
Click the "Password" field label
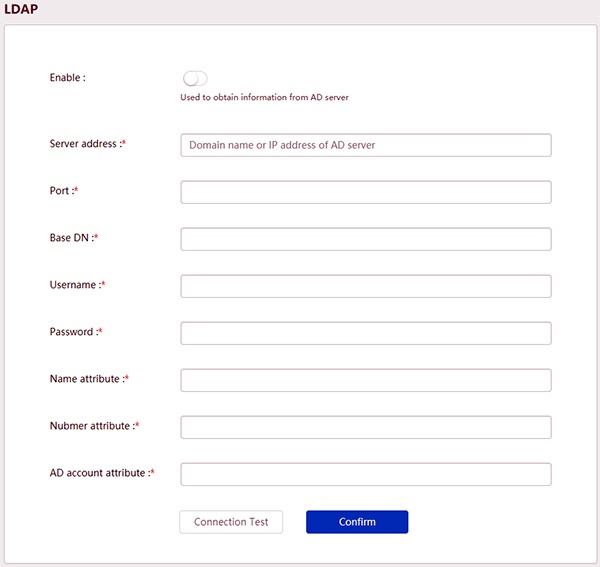pos(73,332)
